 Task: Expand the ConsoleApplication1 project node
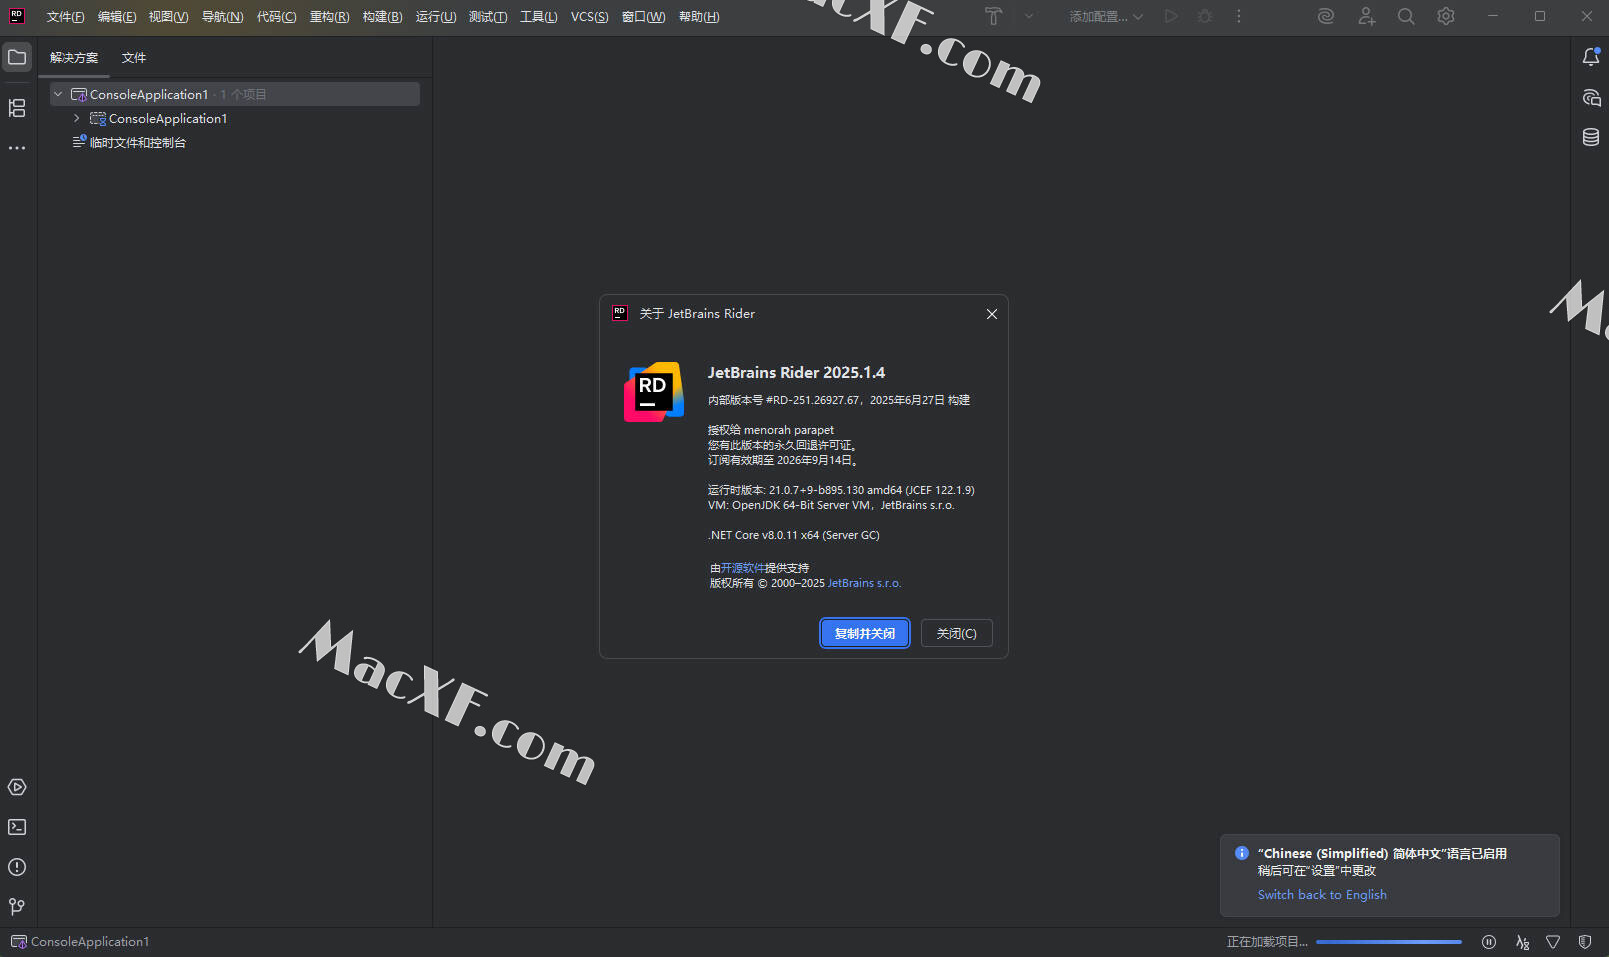pyautogui.click(x=77, y=118)
